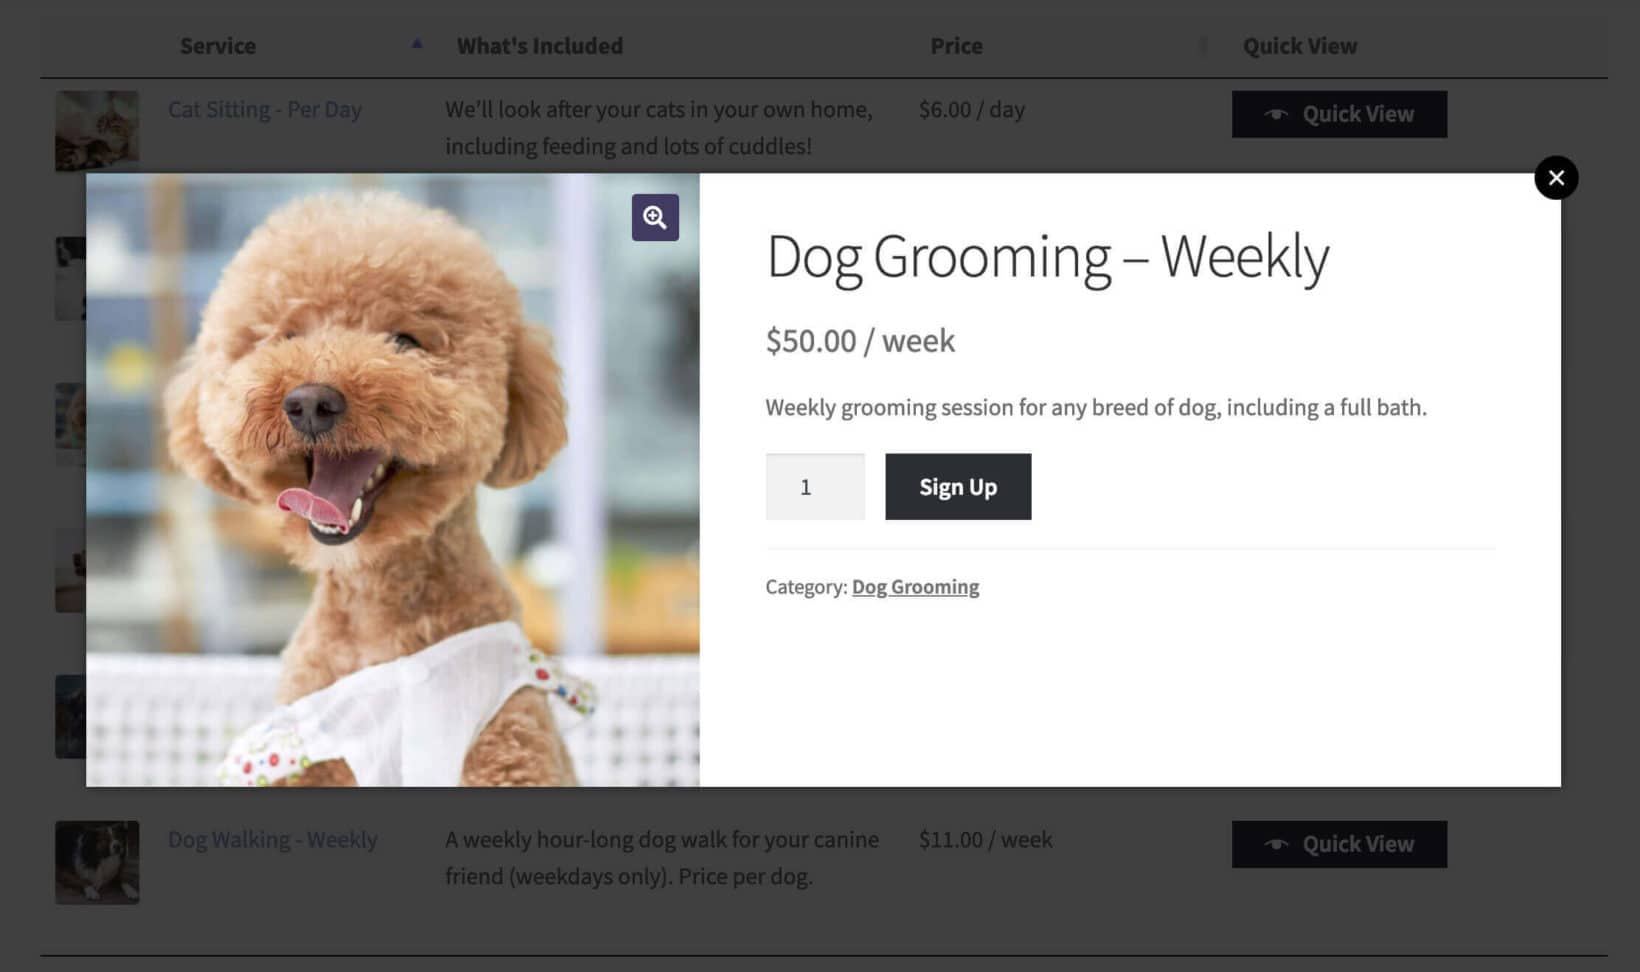Click Quick View button for Dog Walking
The height and width of the screenshot is (972, 1640).
point(1339,844)
